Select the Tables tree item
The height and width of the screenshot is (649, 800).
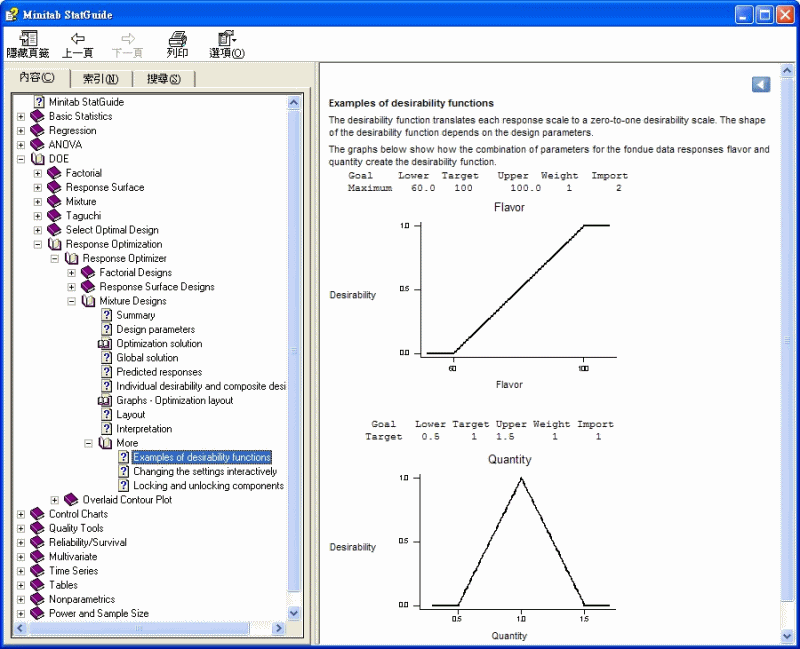(x=63, y=585)
